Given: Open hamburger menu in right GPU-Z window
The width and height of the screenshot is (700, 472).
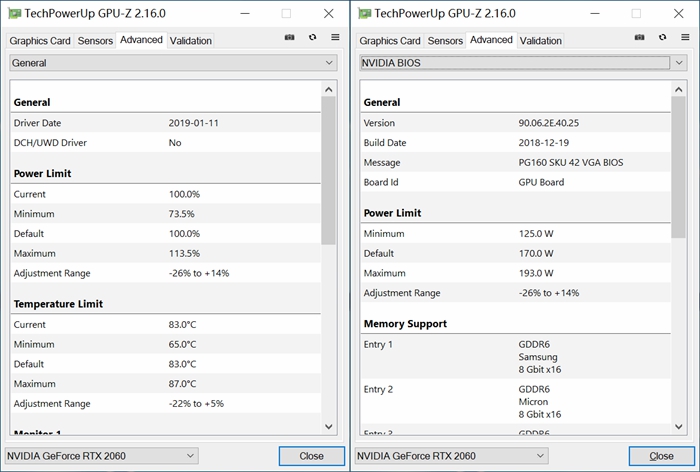Looking at the screenshot, I should (685, 38).
